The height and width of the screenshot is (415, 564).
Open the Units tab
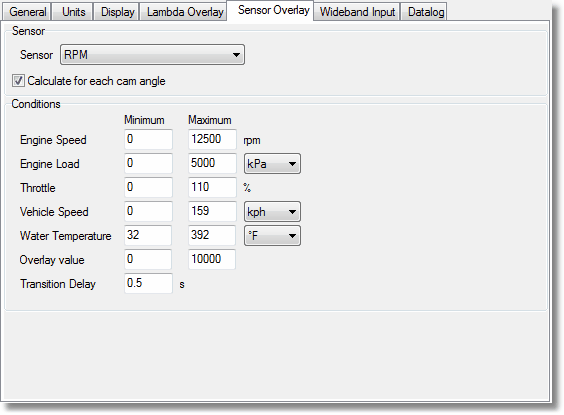coord(73,12)
